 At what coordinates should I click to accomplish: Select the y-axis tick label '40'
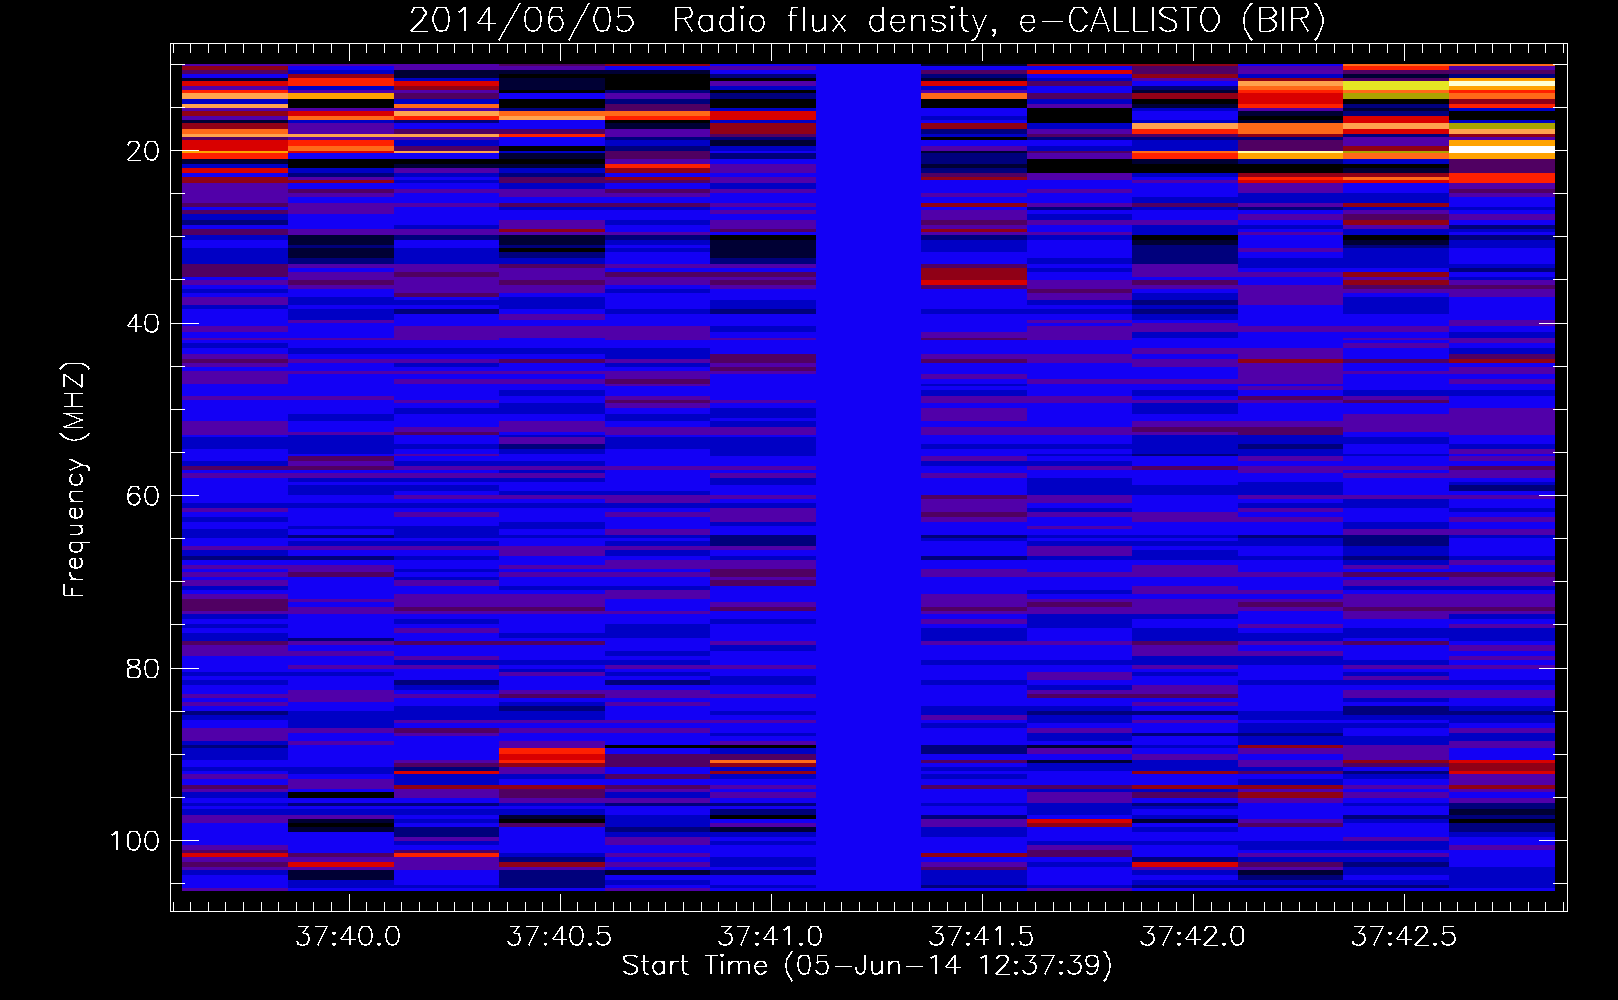tap(143, 323)
